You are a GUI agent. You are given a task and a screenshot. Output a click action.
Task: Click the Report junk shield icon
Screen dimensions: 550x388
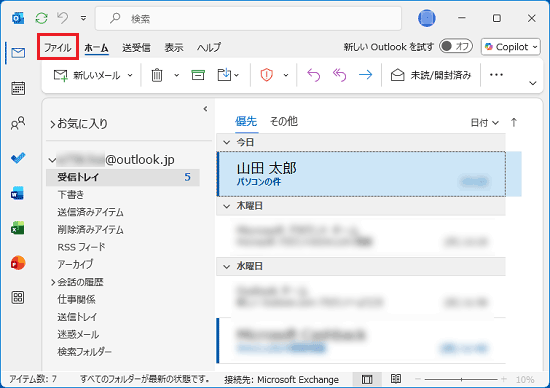tap(267, 75)
